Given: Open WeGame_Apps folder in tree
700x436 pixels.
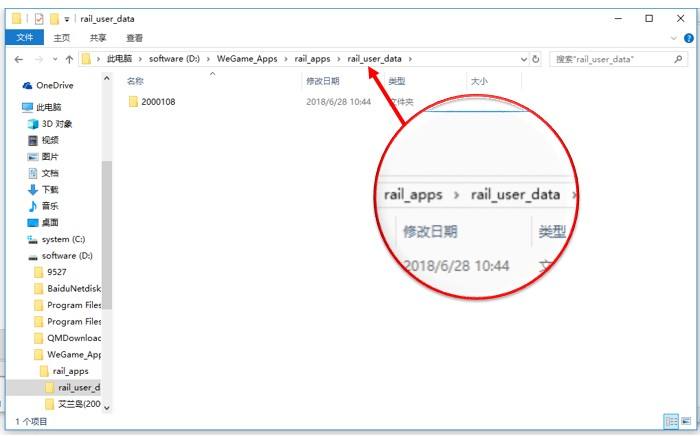Looking at the screenshot, I should pyautogui.click(x=74, y=355).
